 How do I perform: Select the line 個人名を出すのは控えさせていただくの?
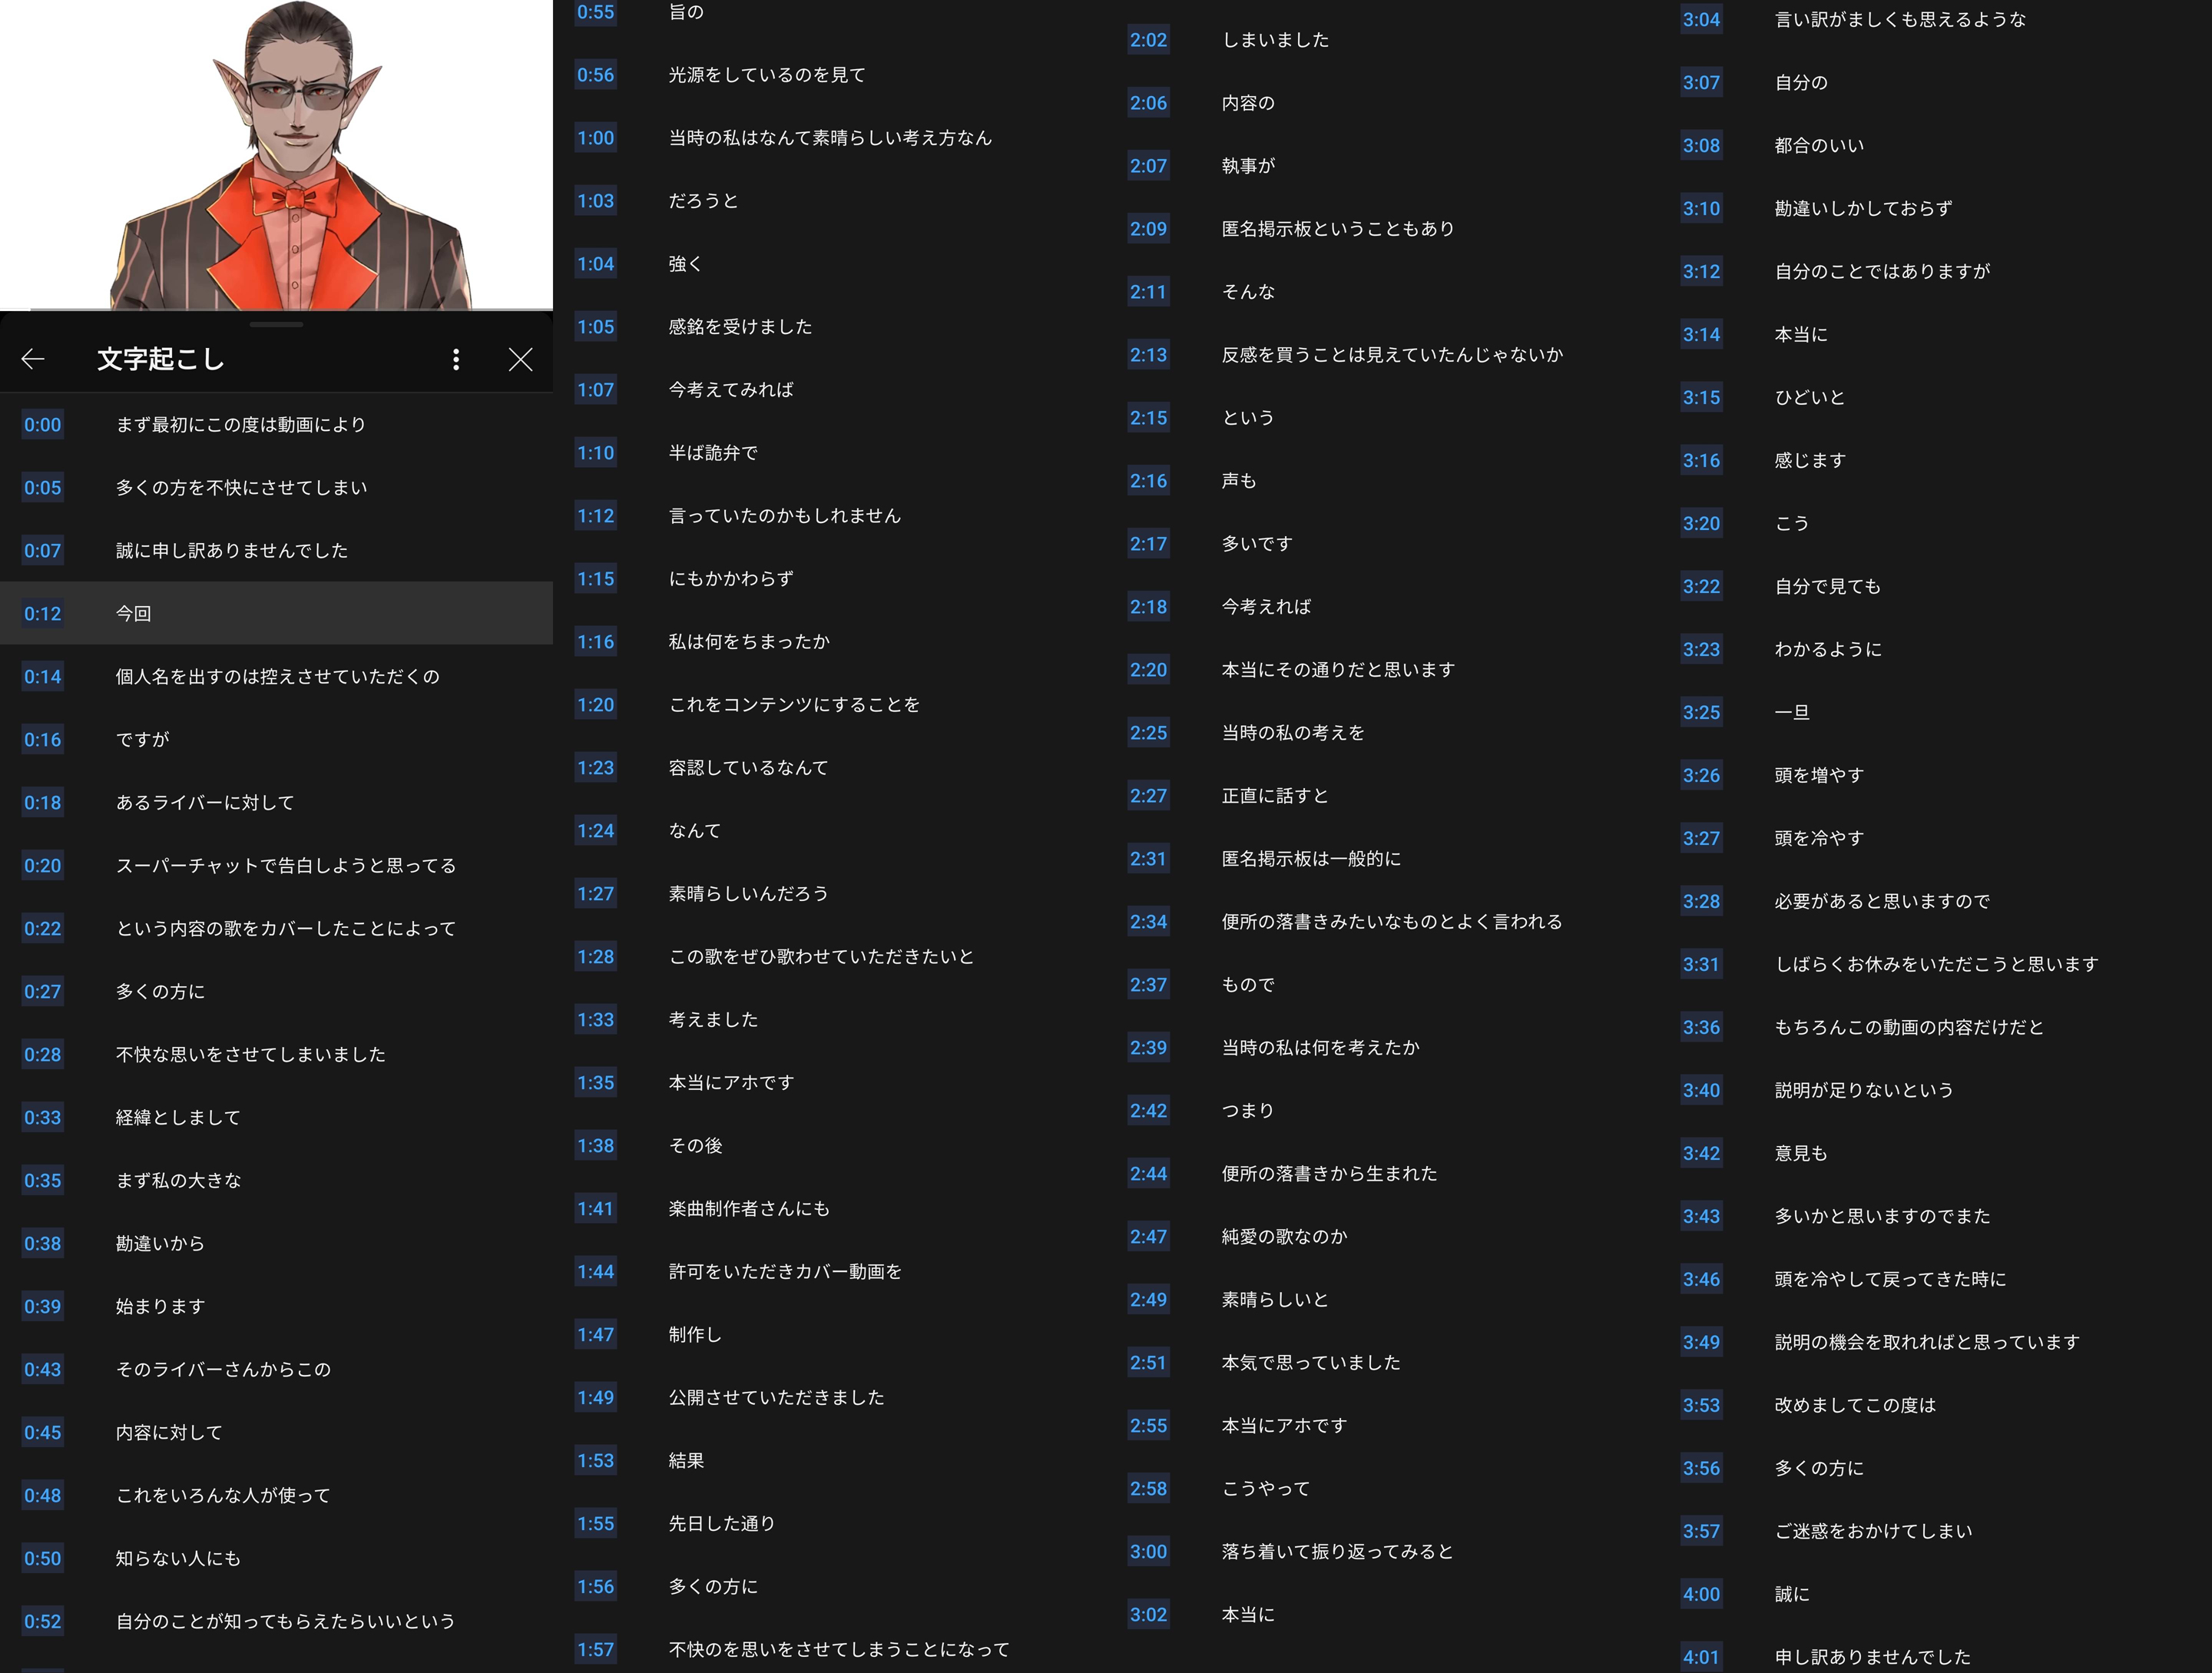[277, 677]
